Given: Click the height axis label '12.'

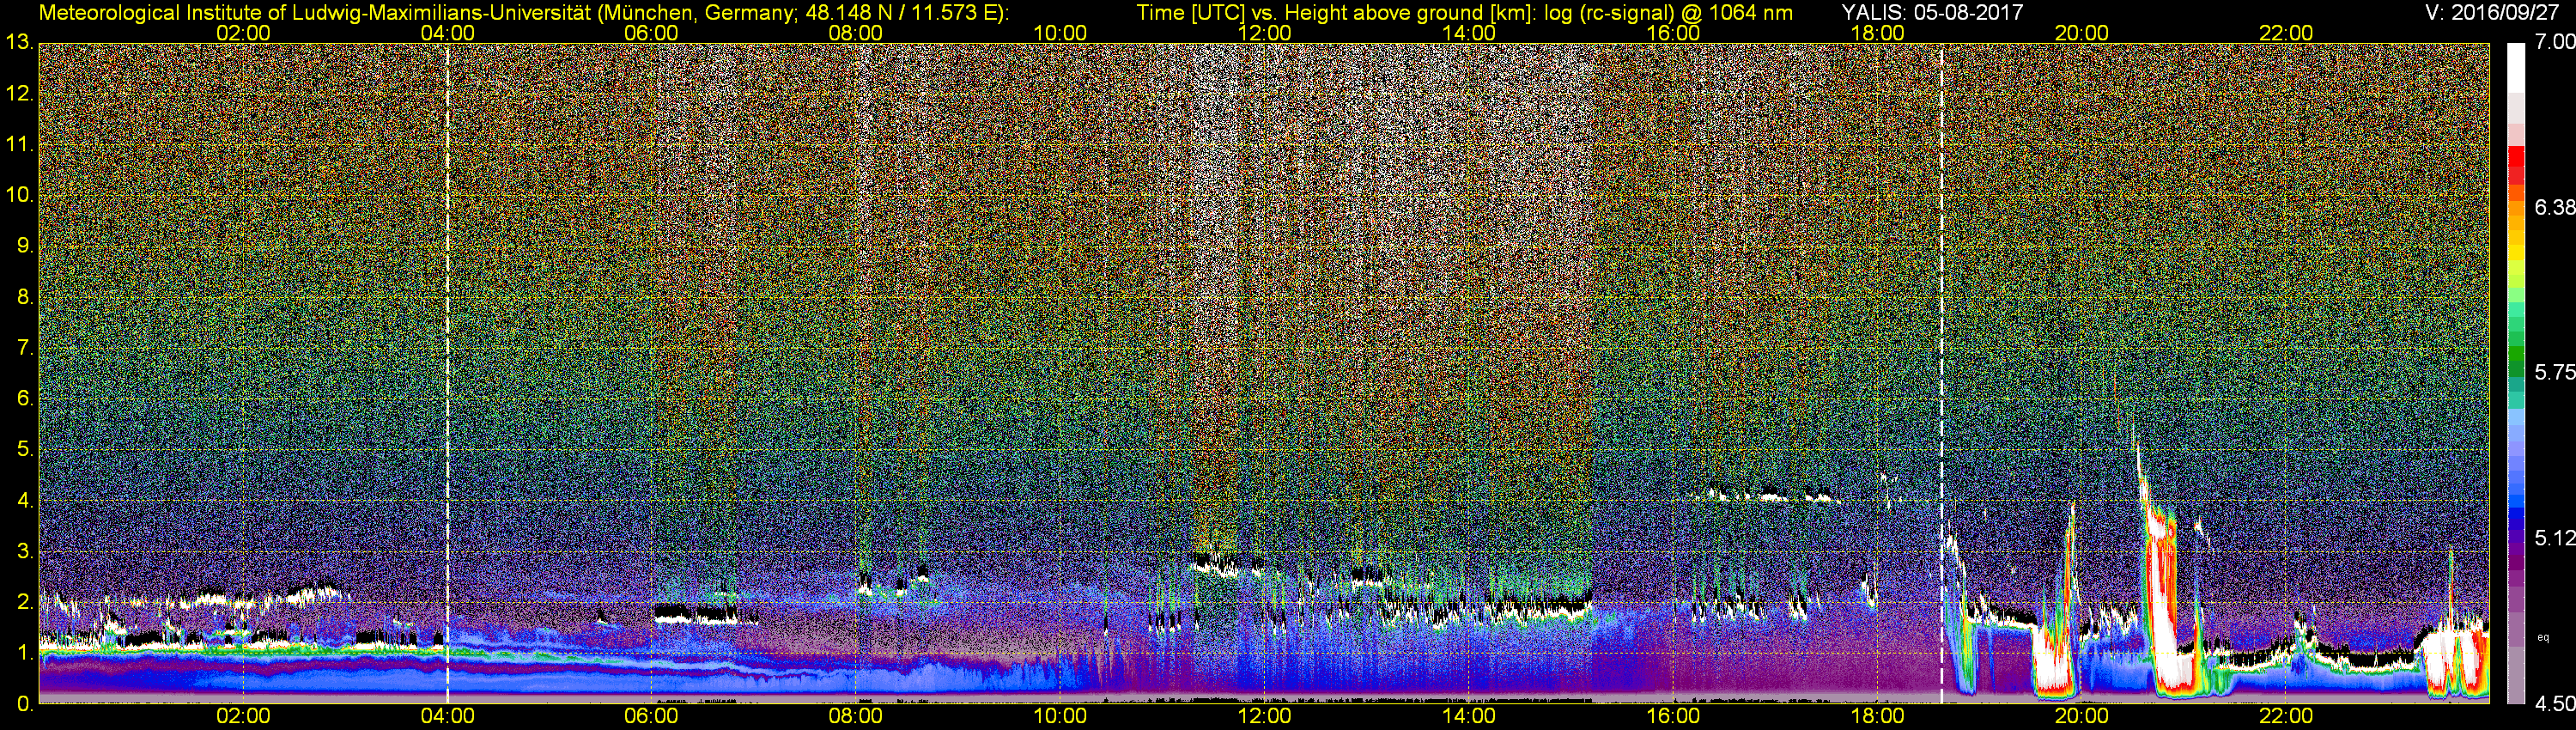Looking at the screenshot, I should coord(20,94).
